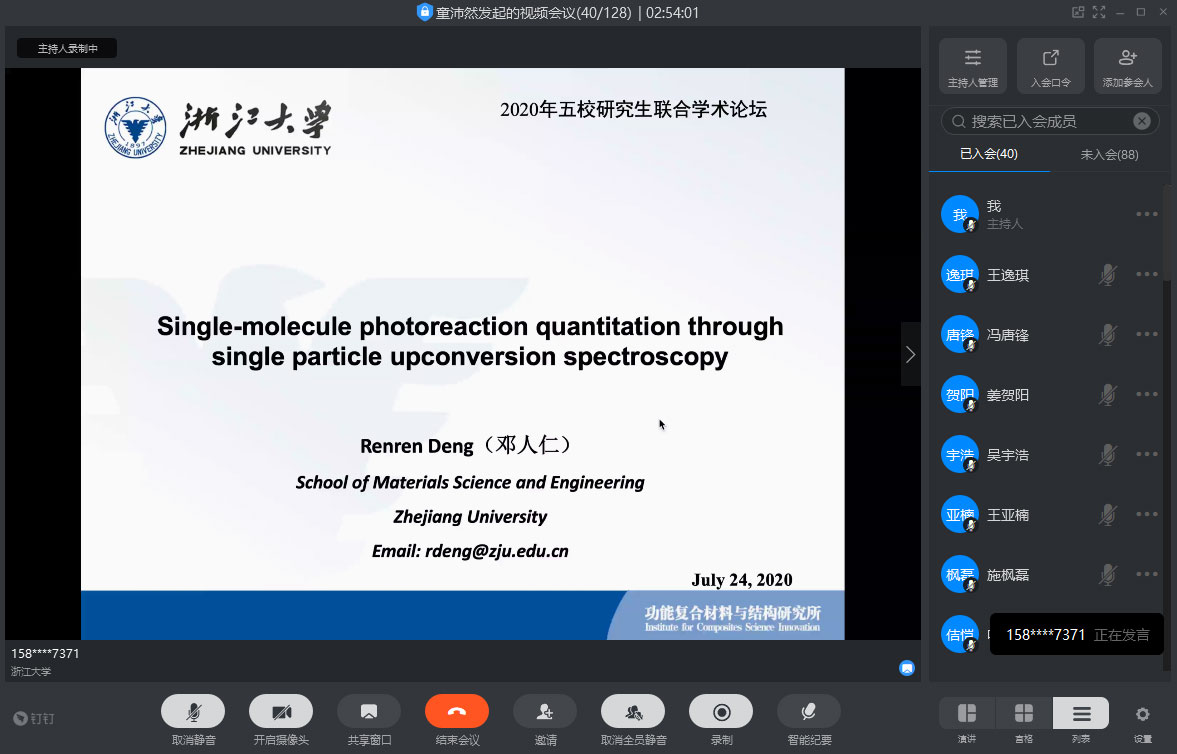
Task: Click the 共享窗口 screen share icon
Action: click(368, 711)
